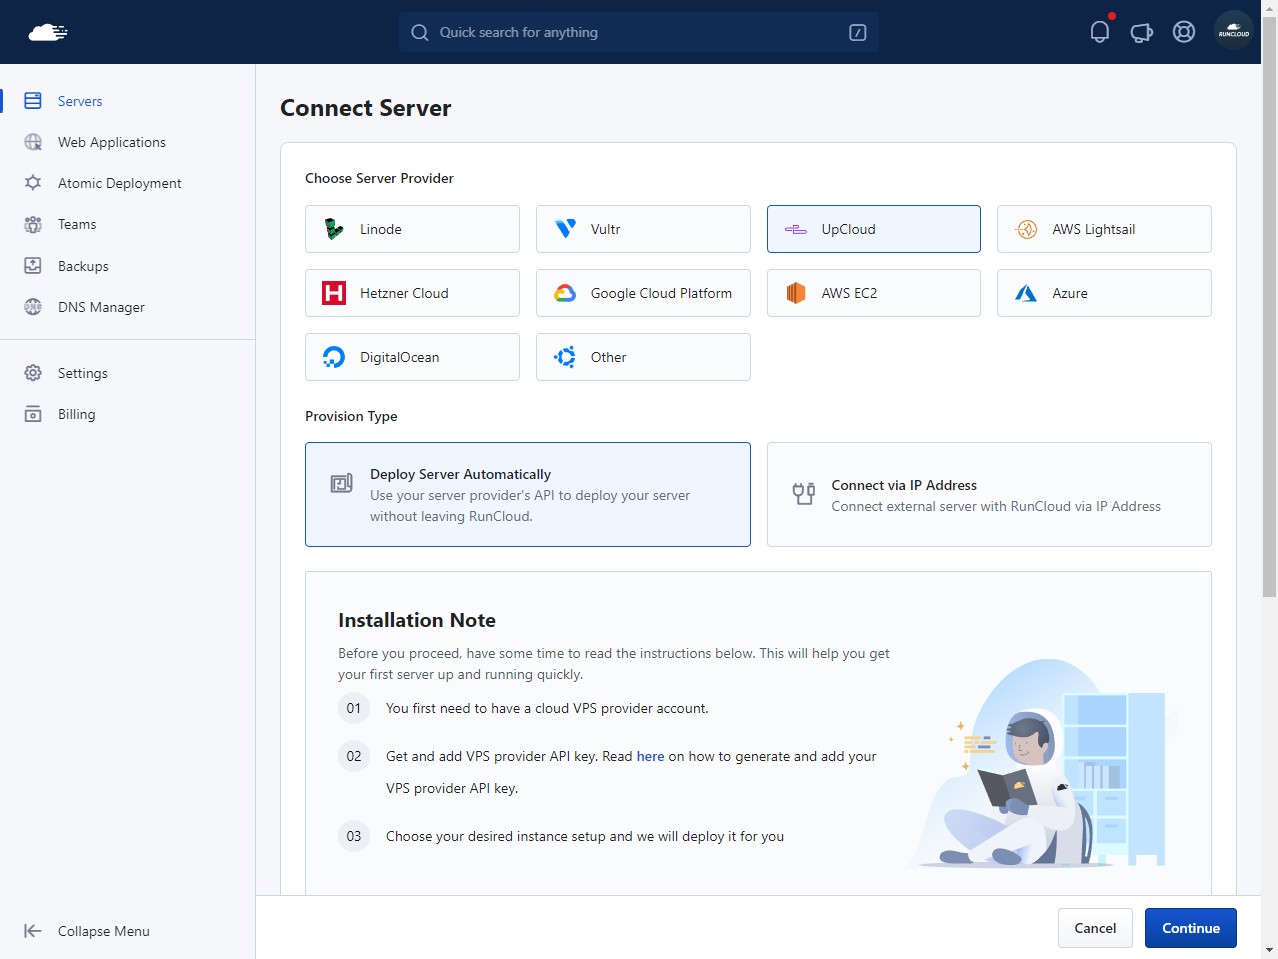The height and width of the screenshot is (959, 1278).
Task: Go to Atomic Deployment section
Action: click(119, 183)
